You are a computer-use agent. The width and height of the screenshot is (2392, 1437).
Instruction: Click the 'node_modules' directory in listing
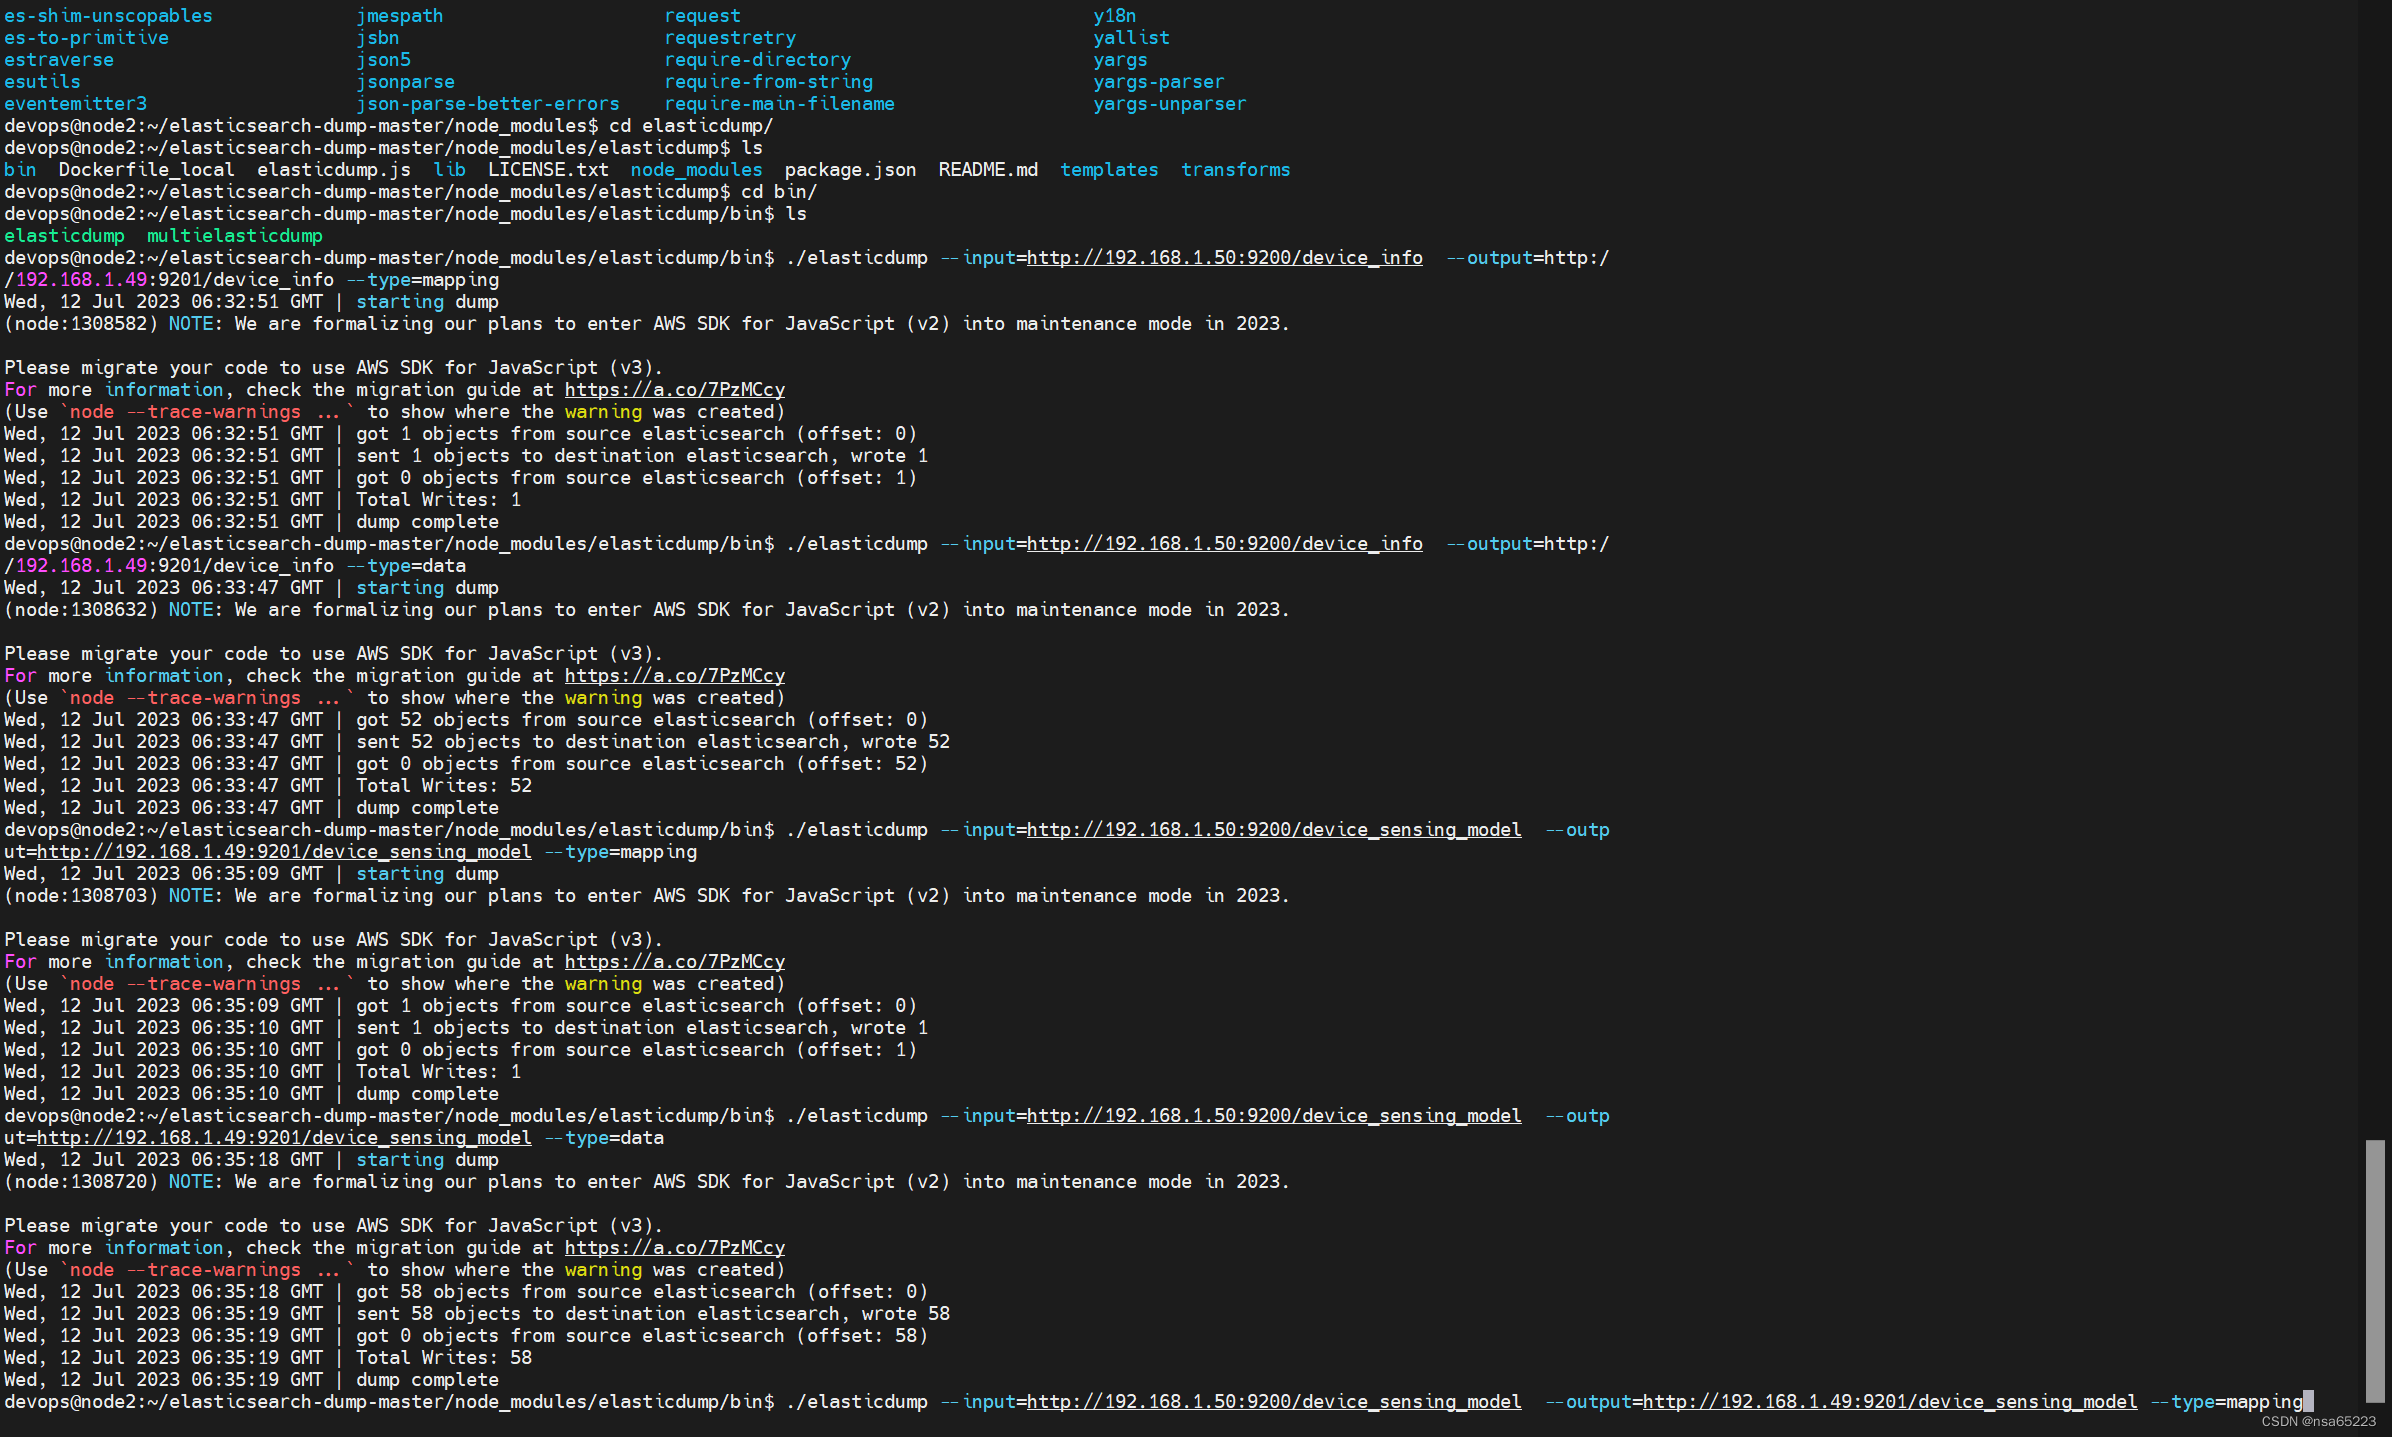pos(696,170)
